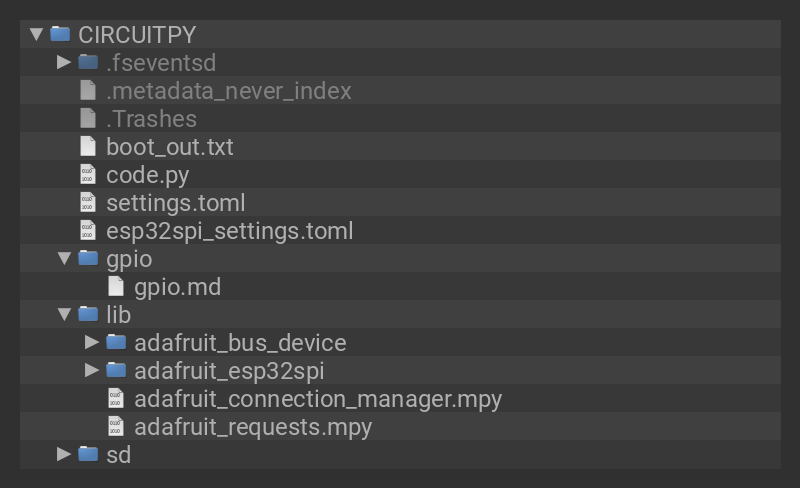The image size is (800, 488).
Task: Select the .Trashes entry
Action: click(x=151, y=119)
